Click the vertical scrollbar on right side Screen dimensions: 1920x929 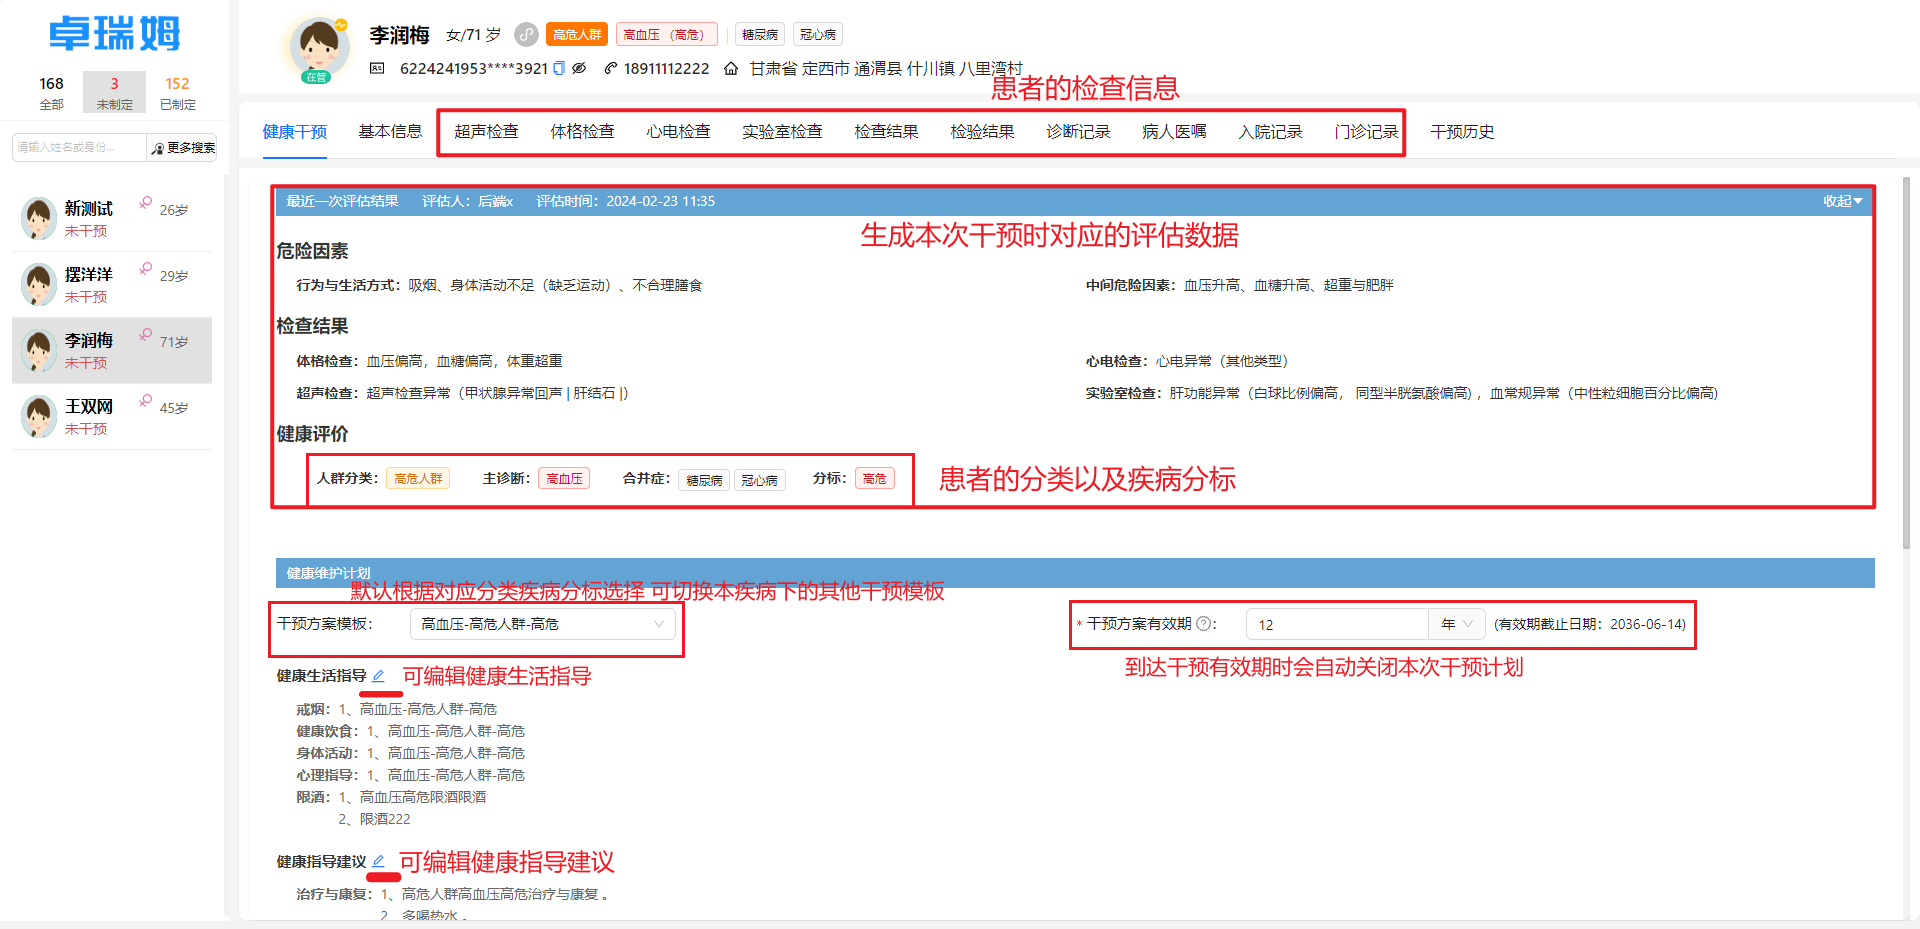pos(1906,360)
